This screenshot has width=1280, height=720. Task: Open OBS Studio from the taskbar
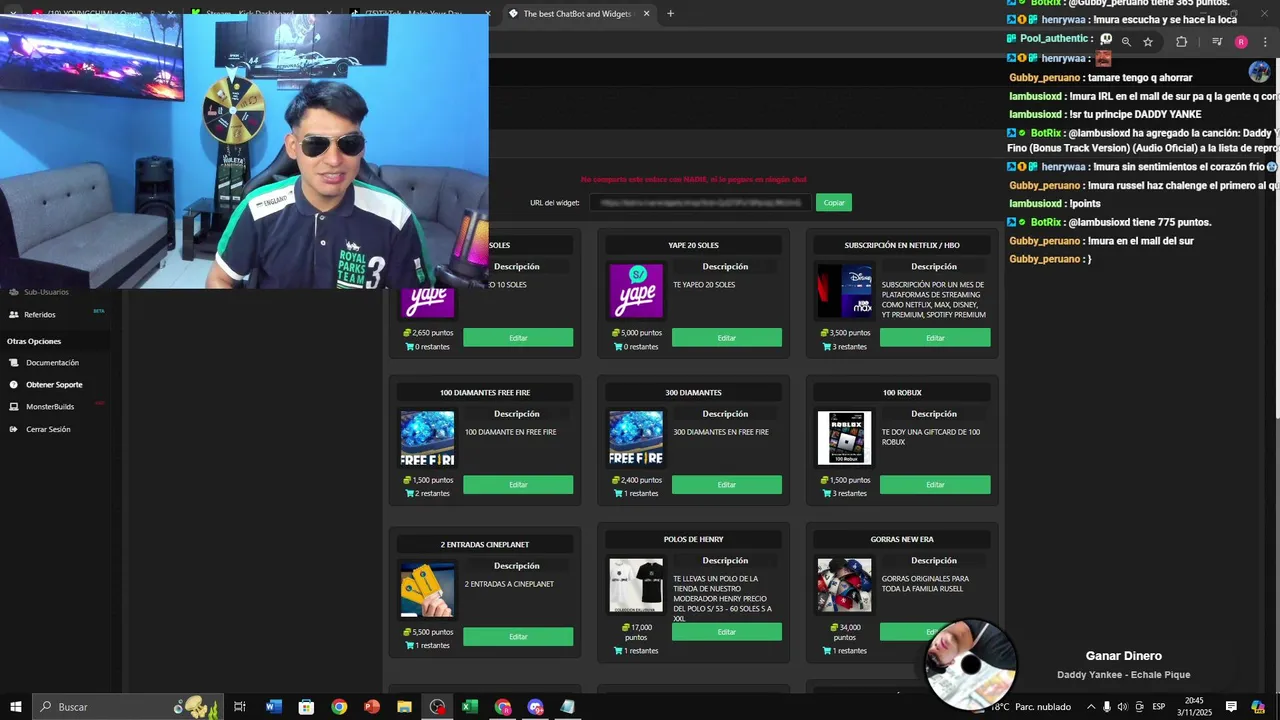(437, 707)
